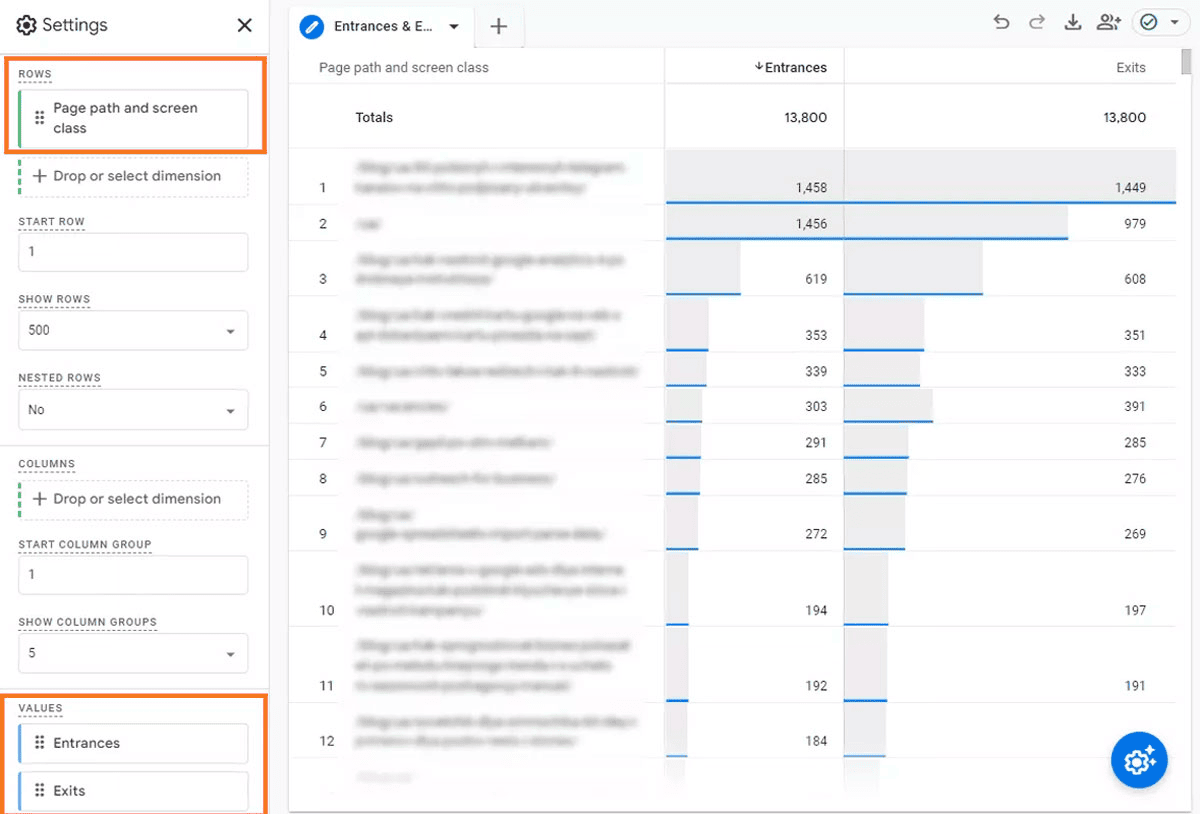Click row 4 Entrances value 353

(x=816, y=335)
